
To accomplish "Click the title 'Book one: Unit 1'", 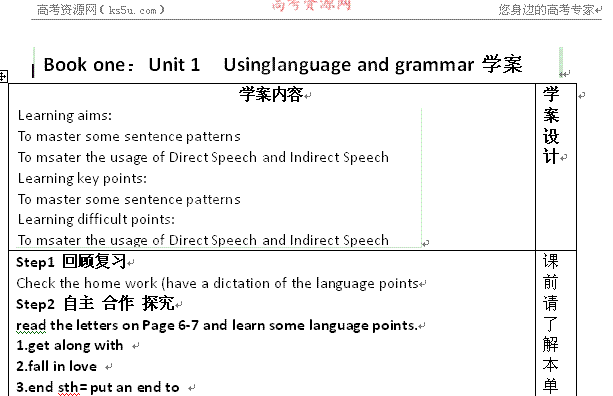I will [x=122, y=65].
